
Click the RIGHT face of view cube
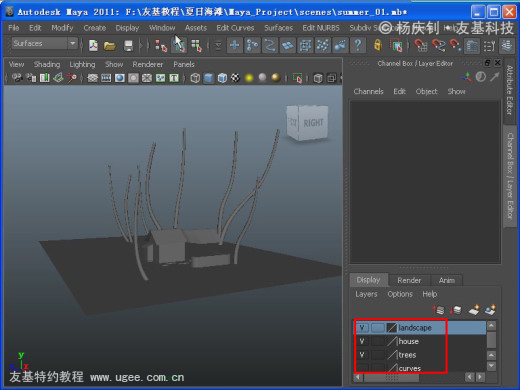click(313, 123)
